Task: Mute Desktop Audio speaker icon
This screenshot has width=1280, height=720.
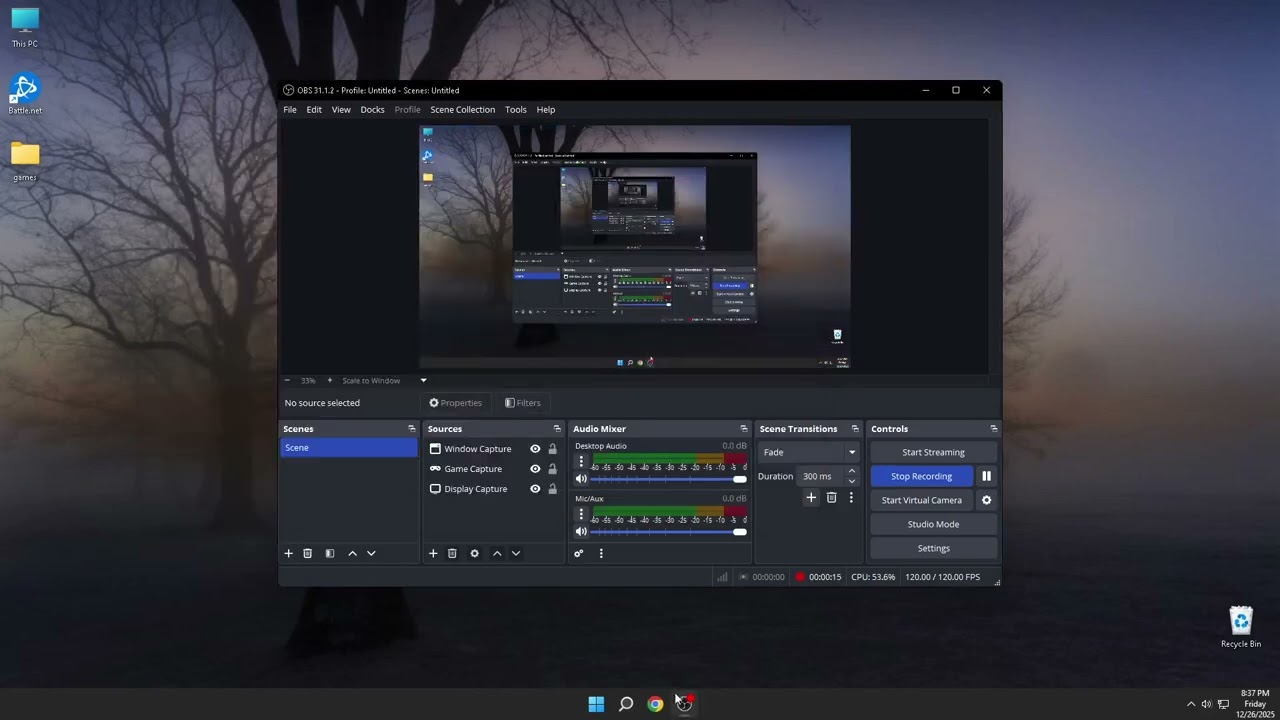Action: tap(581, 479)
